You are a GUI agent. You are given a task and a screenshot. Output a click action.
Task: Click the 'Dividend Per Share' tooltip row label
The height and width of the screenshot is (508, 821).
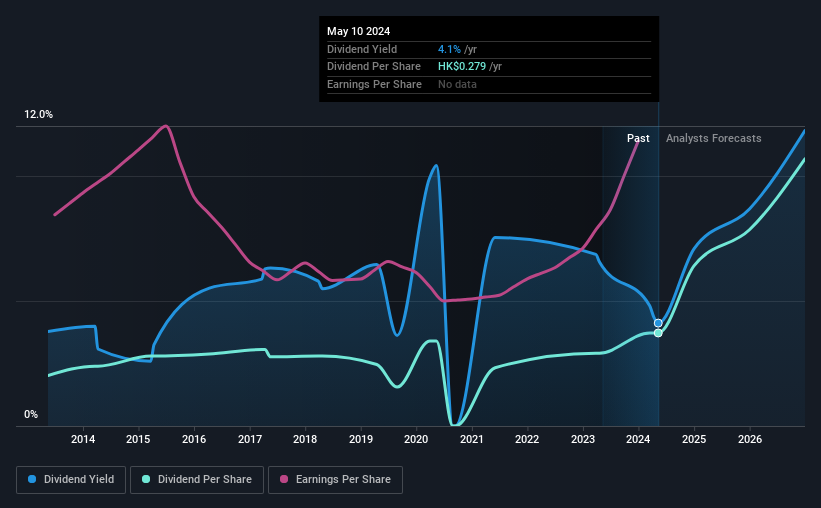click(x=374, y=67)
